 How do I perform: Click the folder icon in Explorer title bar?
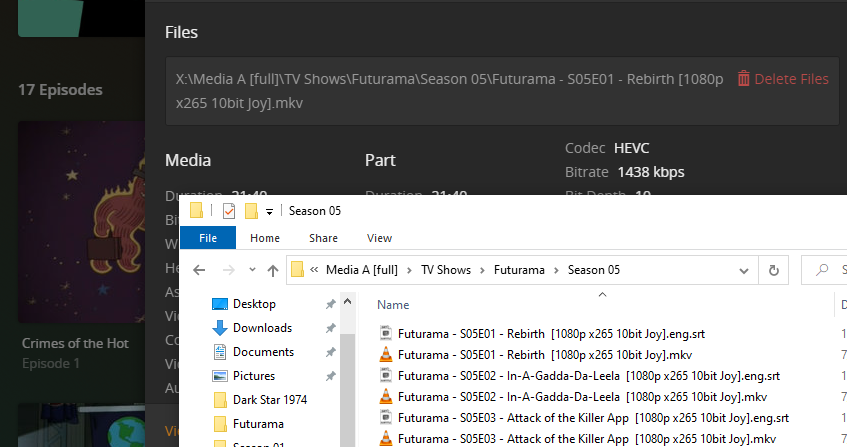[196, 211]
